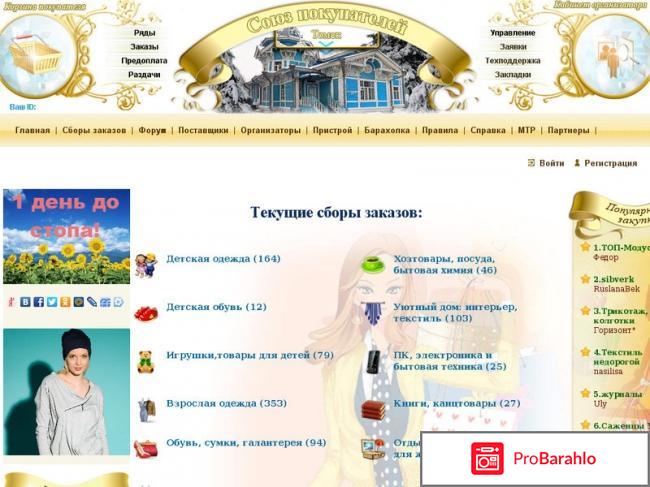The width and height of the screenshot is (650, 487).
Task: Open category Книги, канцтовары (27)
Action: 457,403
